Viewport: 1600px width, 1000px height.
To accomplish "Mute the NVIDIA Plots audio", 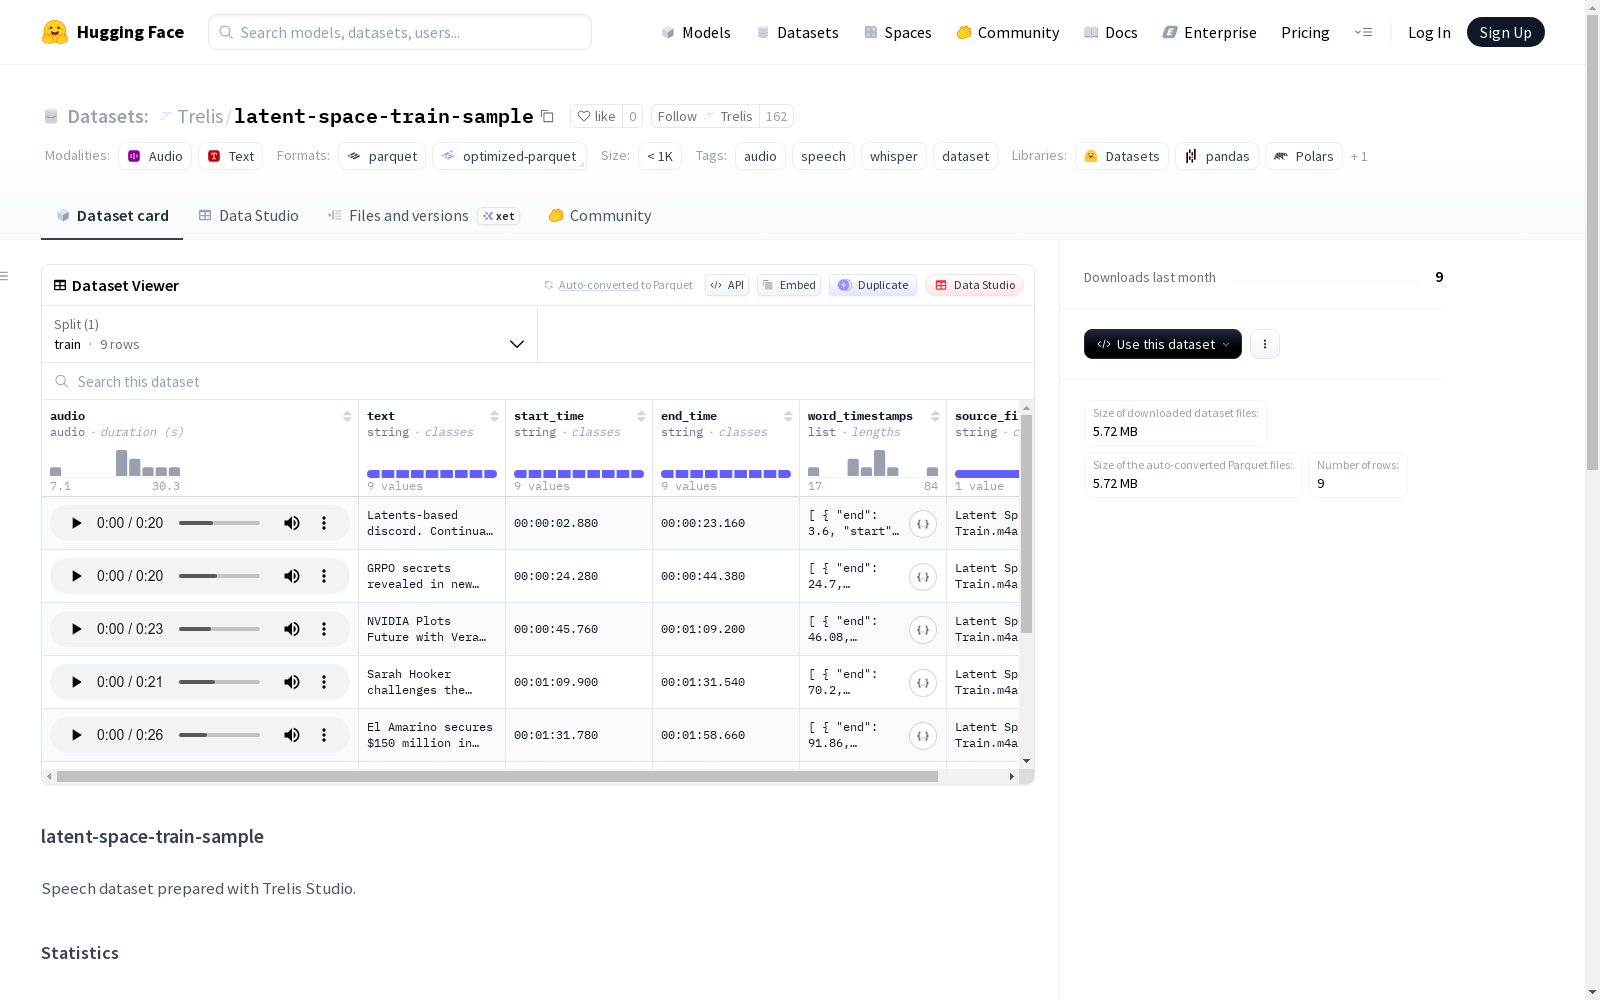I will pos(292,629).
